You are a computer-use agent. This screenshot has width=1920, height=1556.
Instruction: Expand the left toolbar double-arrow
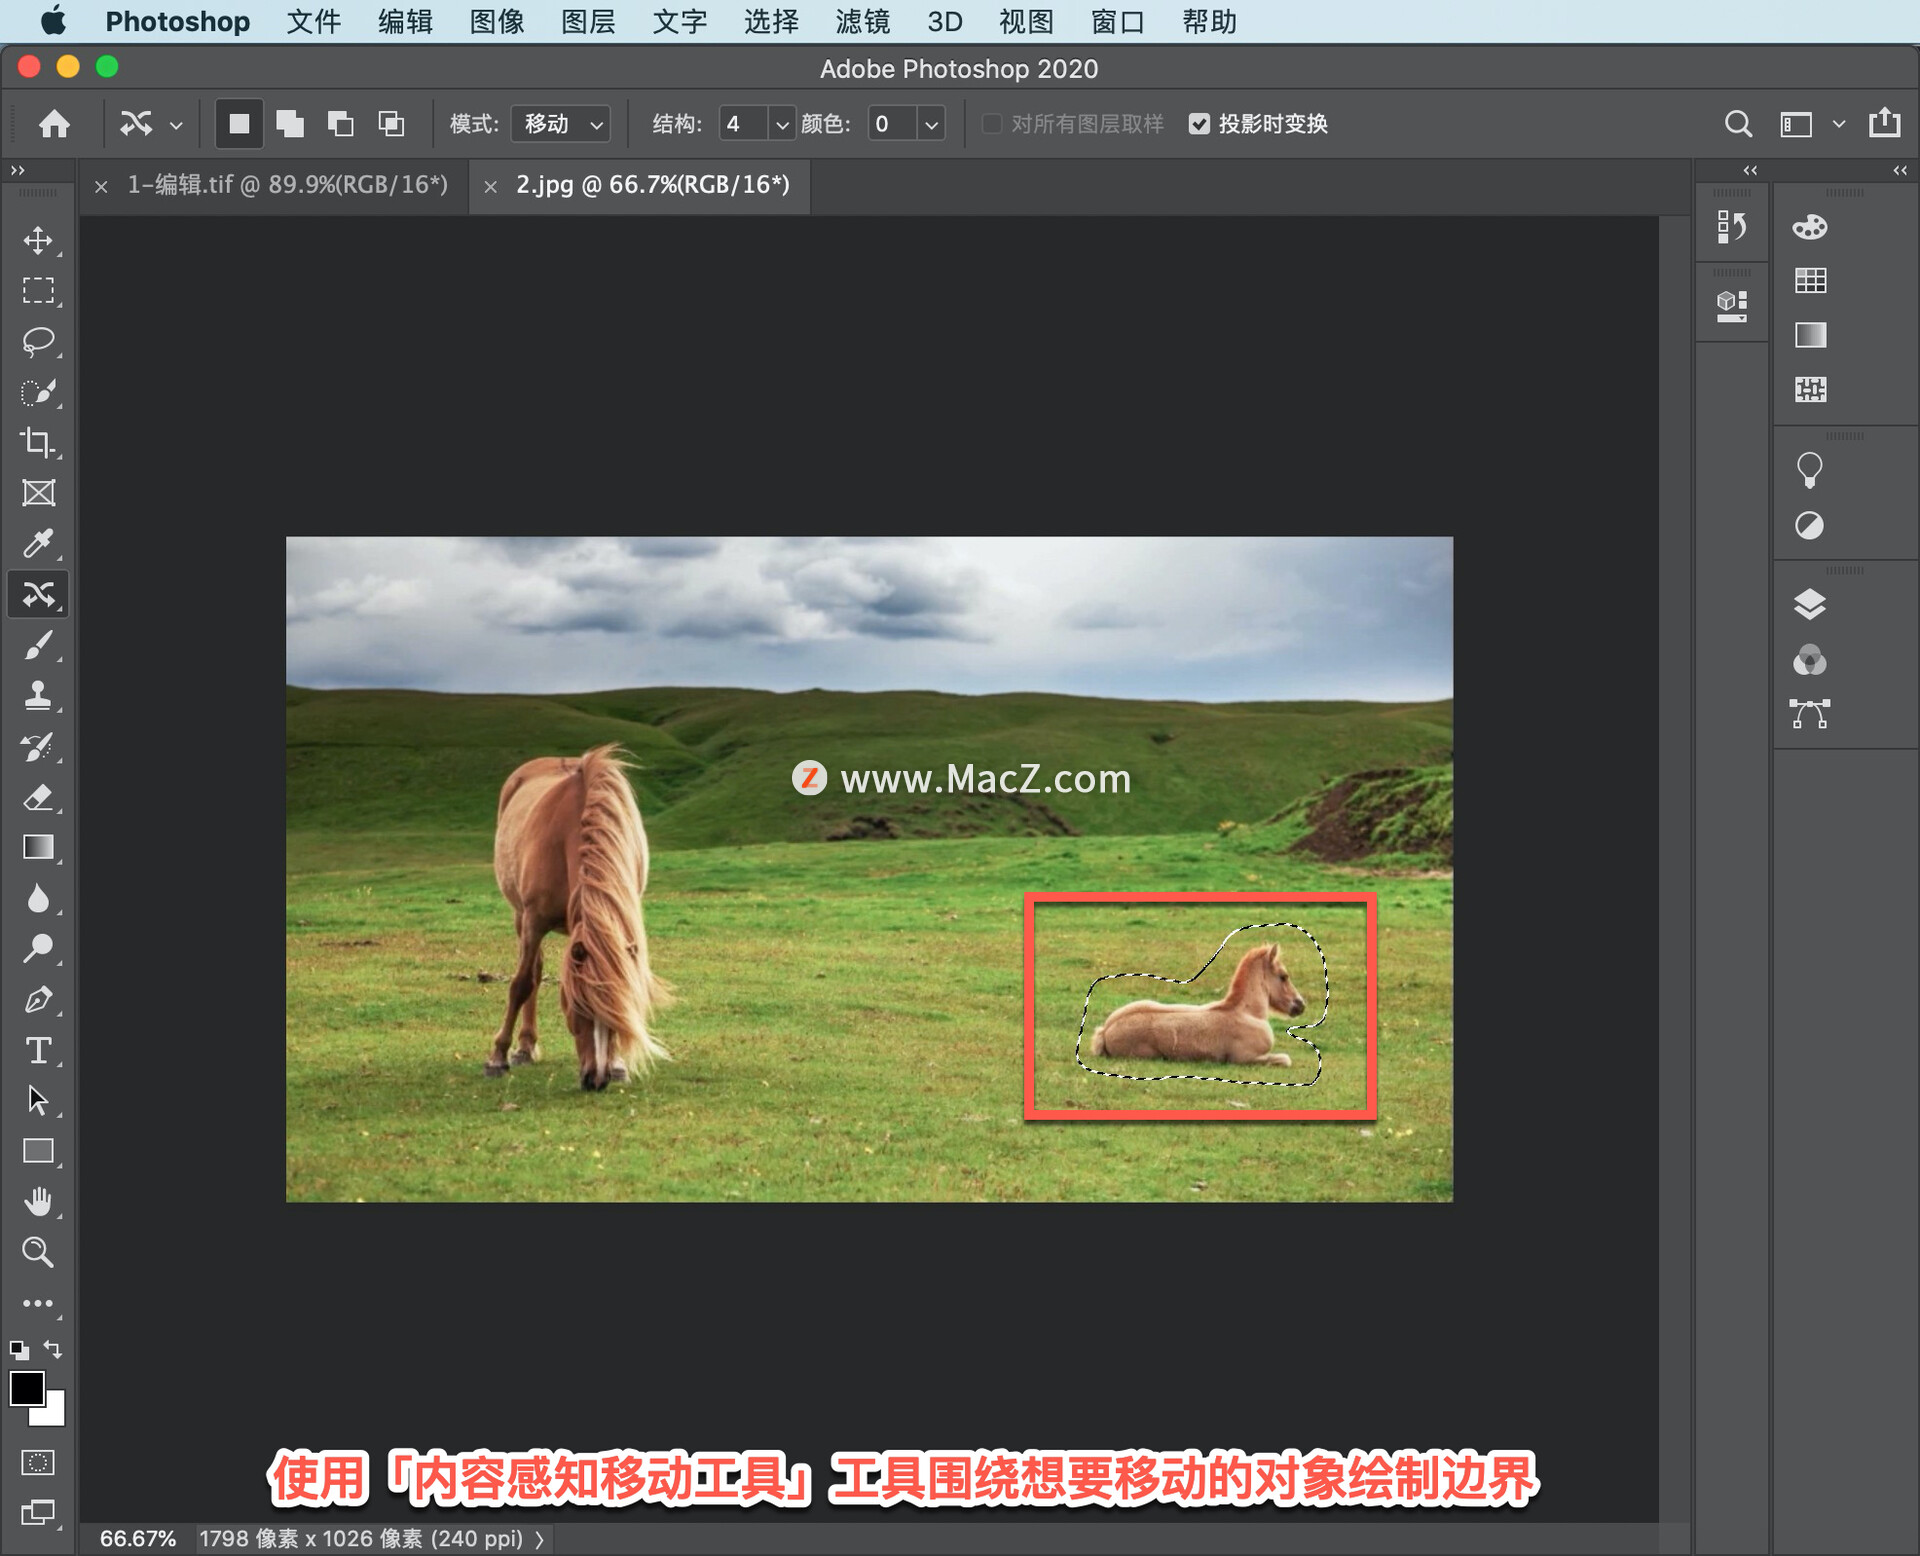pyautogui.click(x=17, y=170)
